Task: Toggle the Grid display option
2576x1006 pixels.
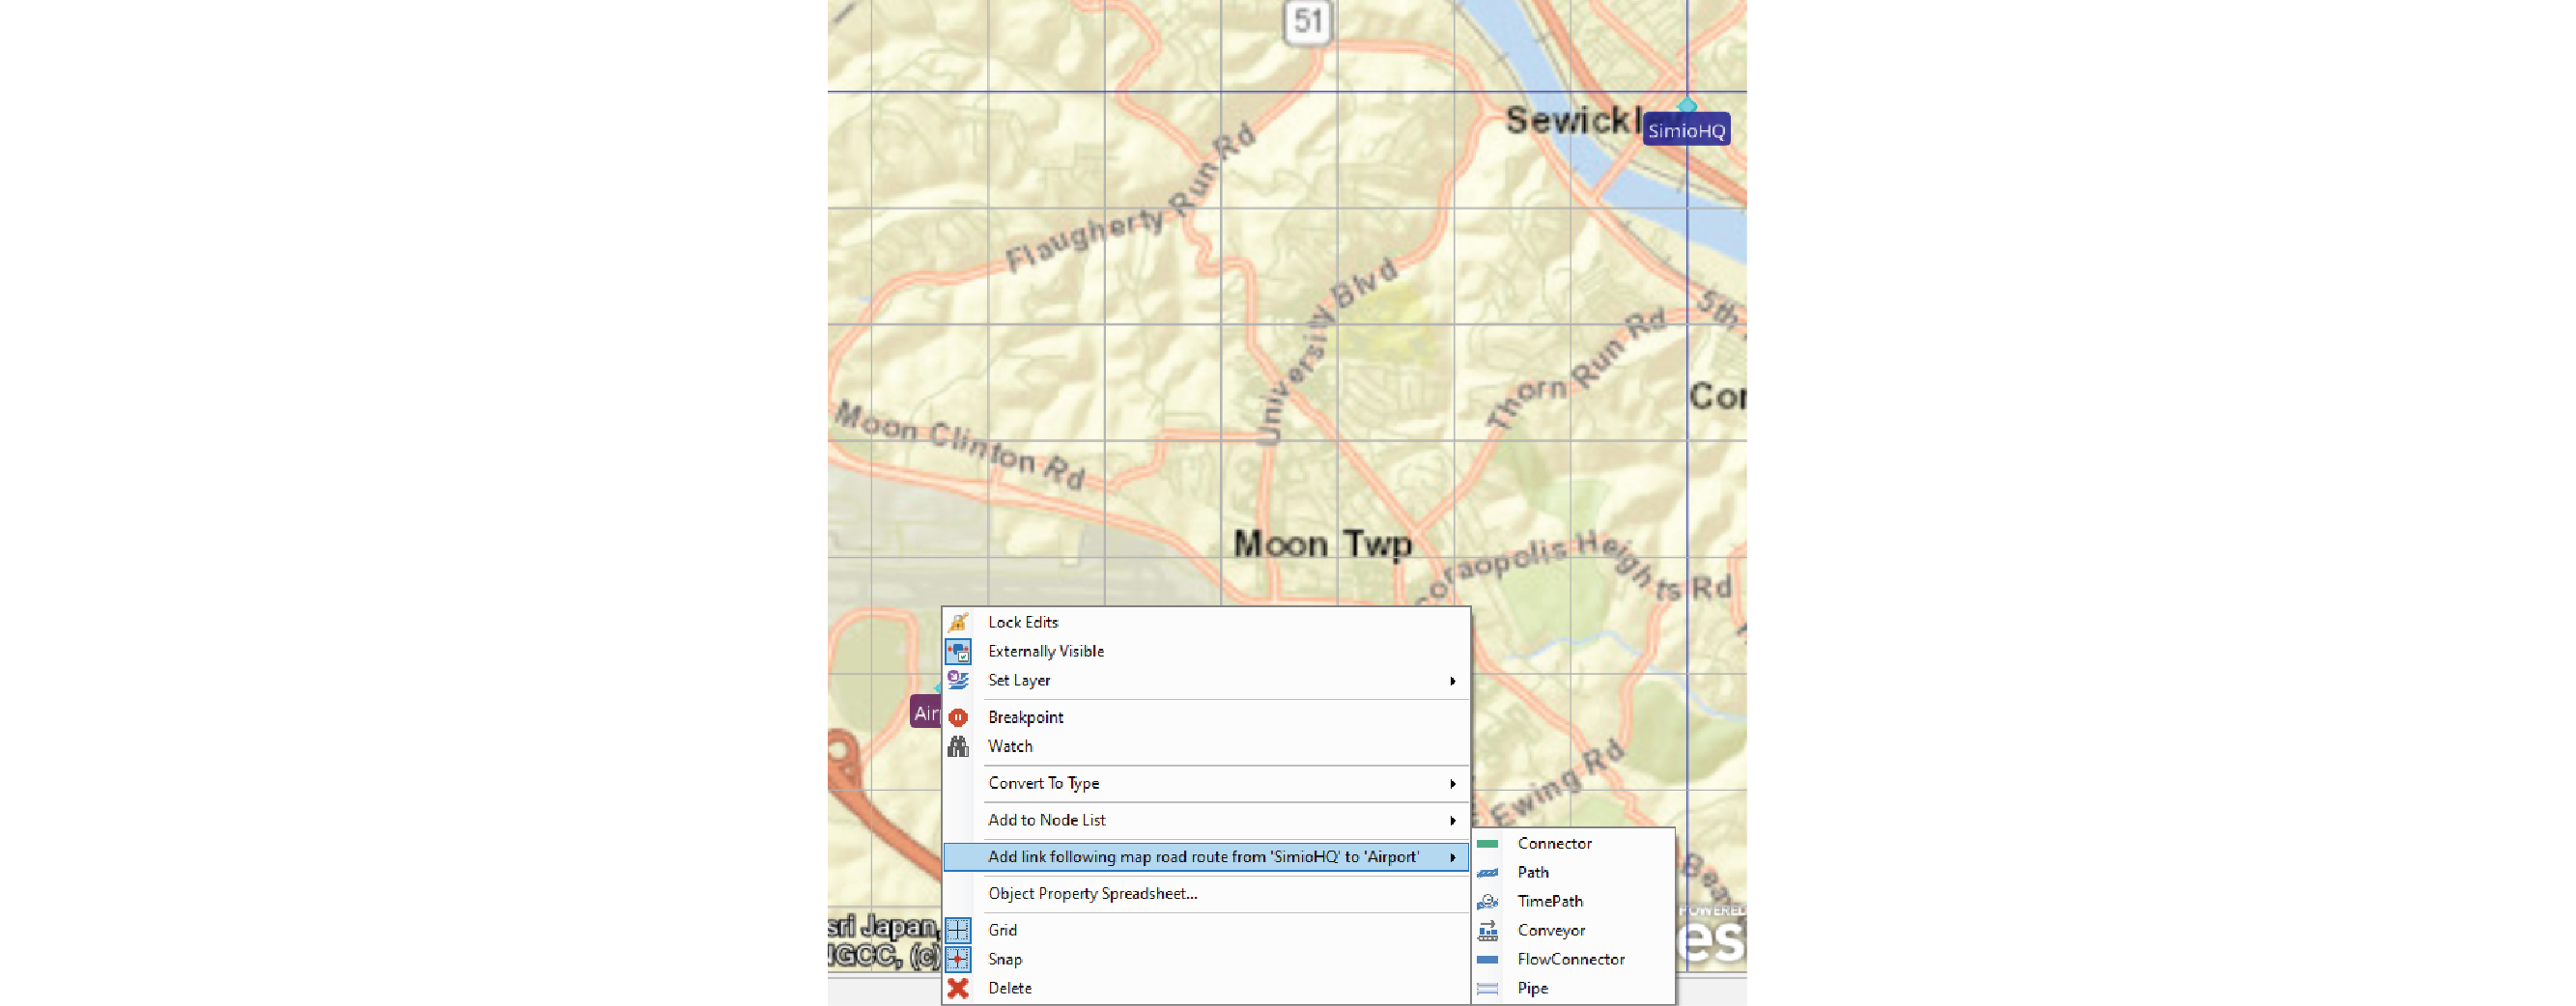Action: coord(1002,930)
